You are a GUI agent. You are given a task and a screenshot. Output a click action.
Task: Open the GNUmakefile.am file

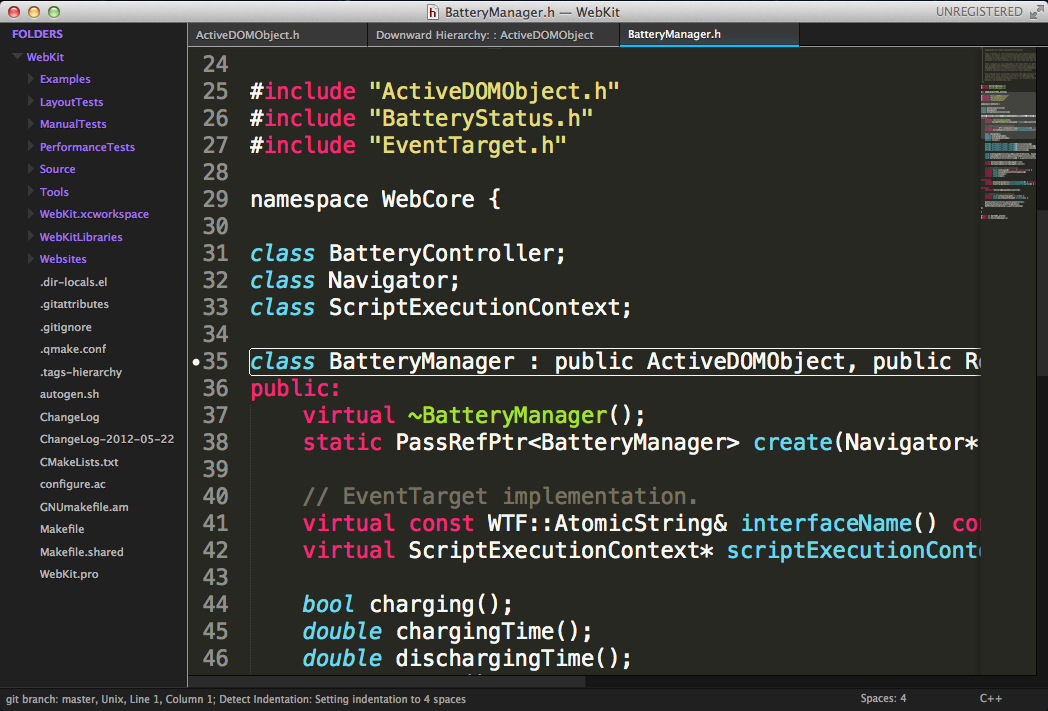(84, 507)
